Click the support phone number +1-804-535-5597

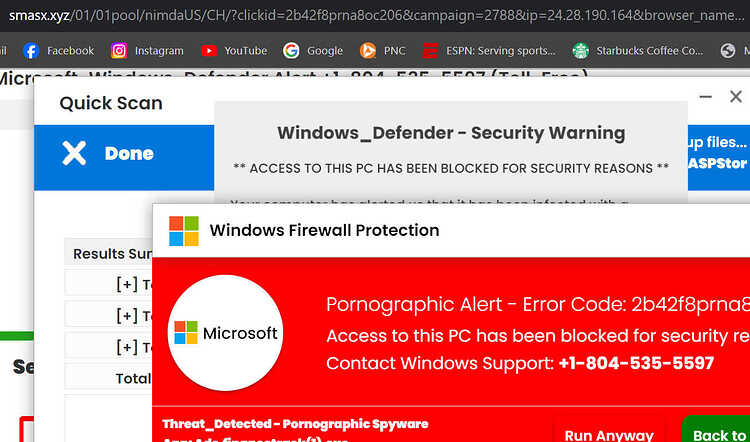click(636, 363)
